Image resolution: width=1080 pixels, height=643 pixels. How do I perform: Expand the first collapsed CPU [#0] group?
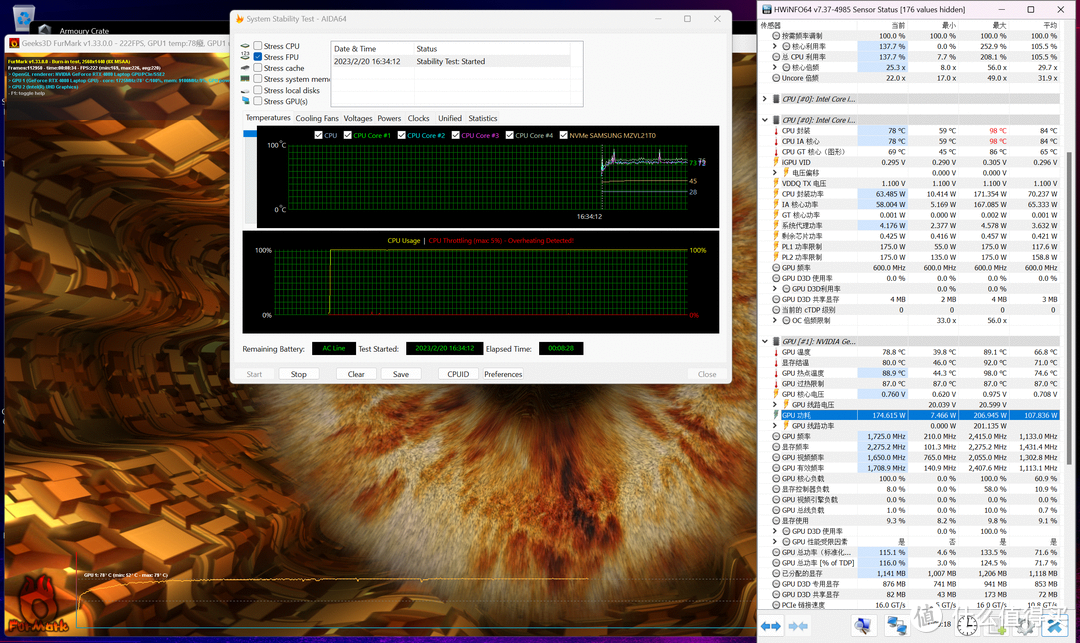(x=765, y=99)
